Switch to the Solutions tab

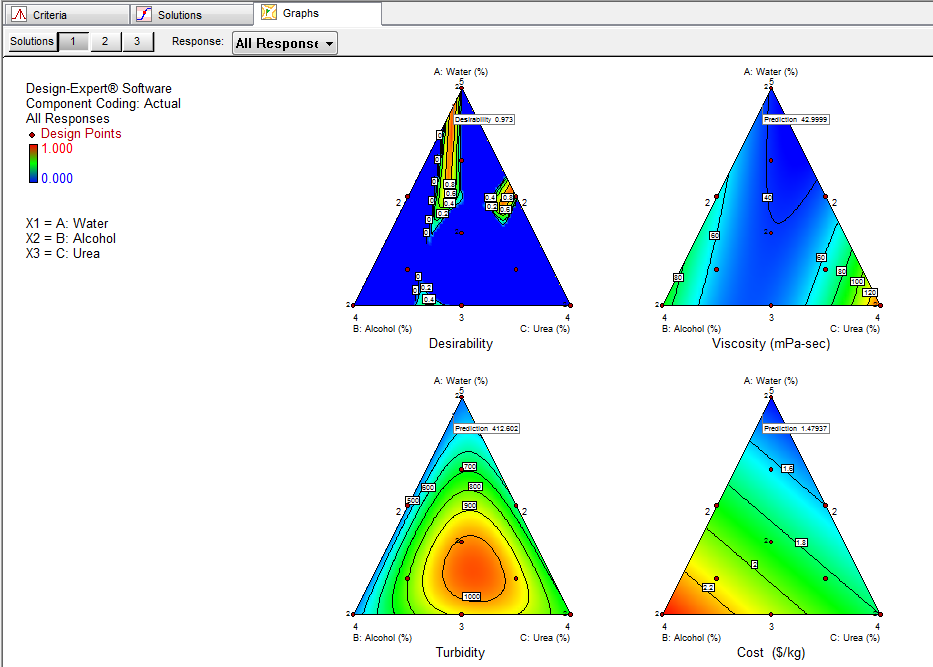[192, 15]
